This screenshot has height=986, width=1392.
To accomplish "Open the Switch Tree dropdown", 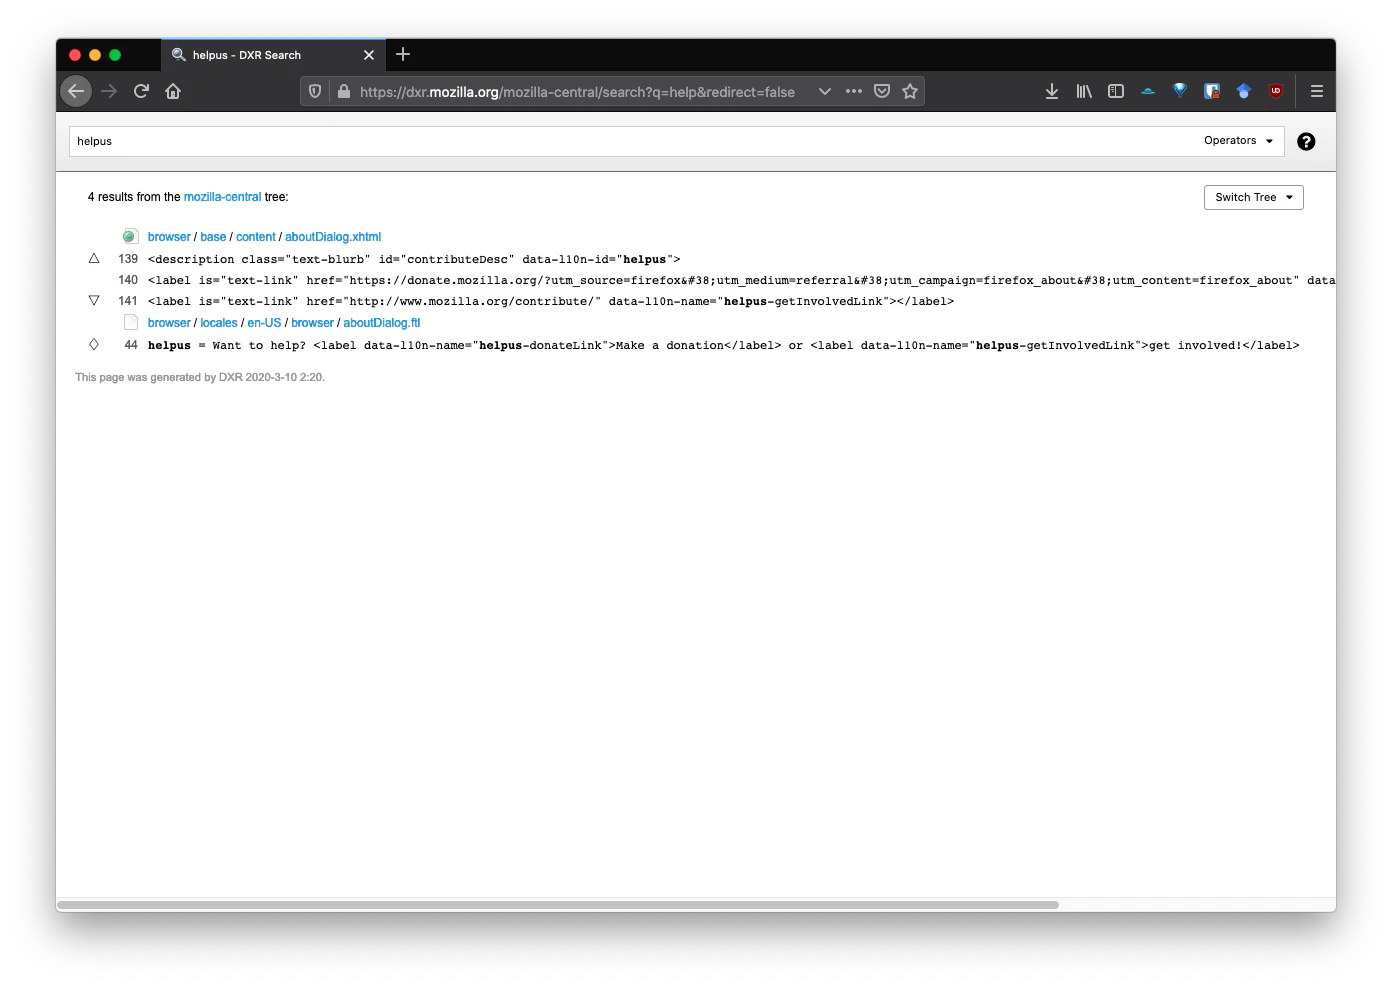I will (x=1254, y=197).
